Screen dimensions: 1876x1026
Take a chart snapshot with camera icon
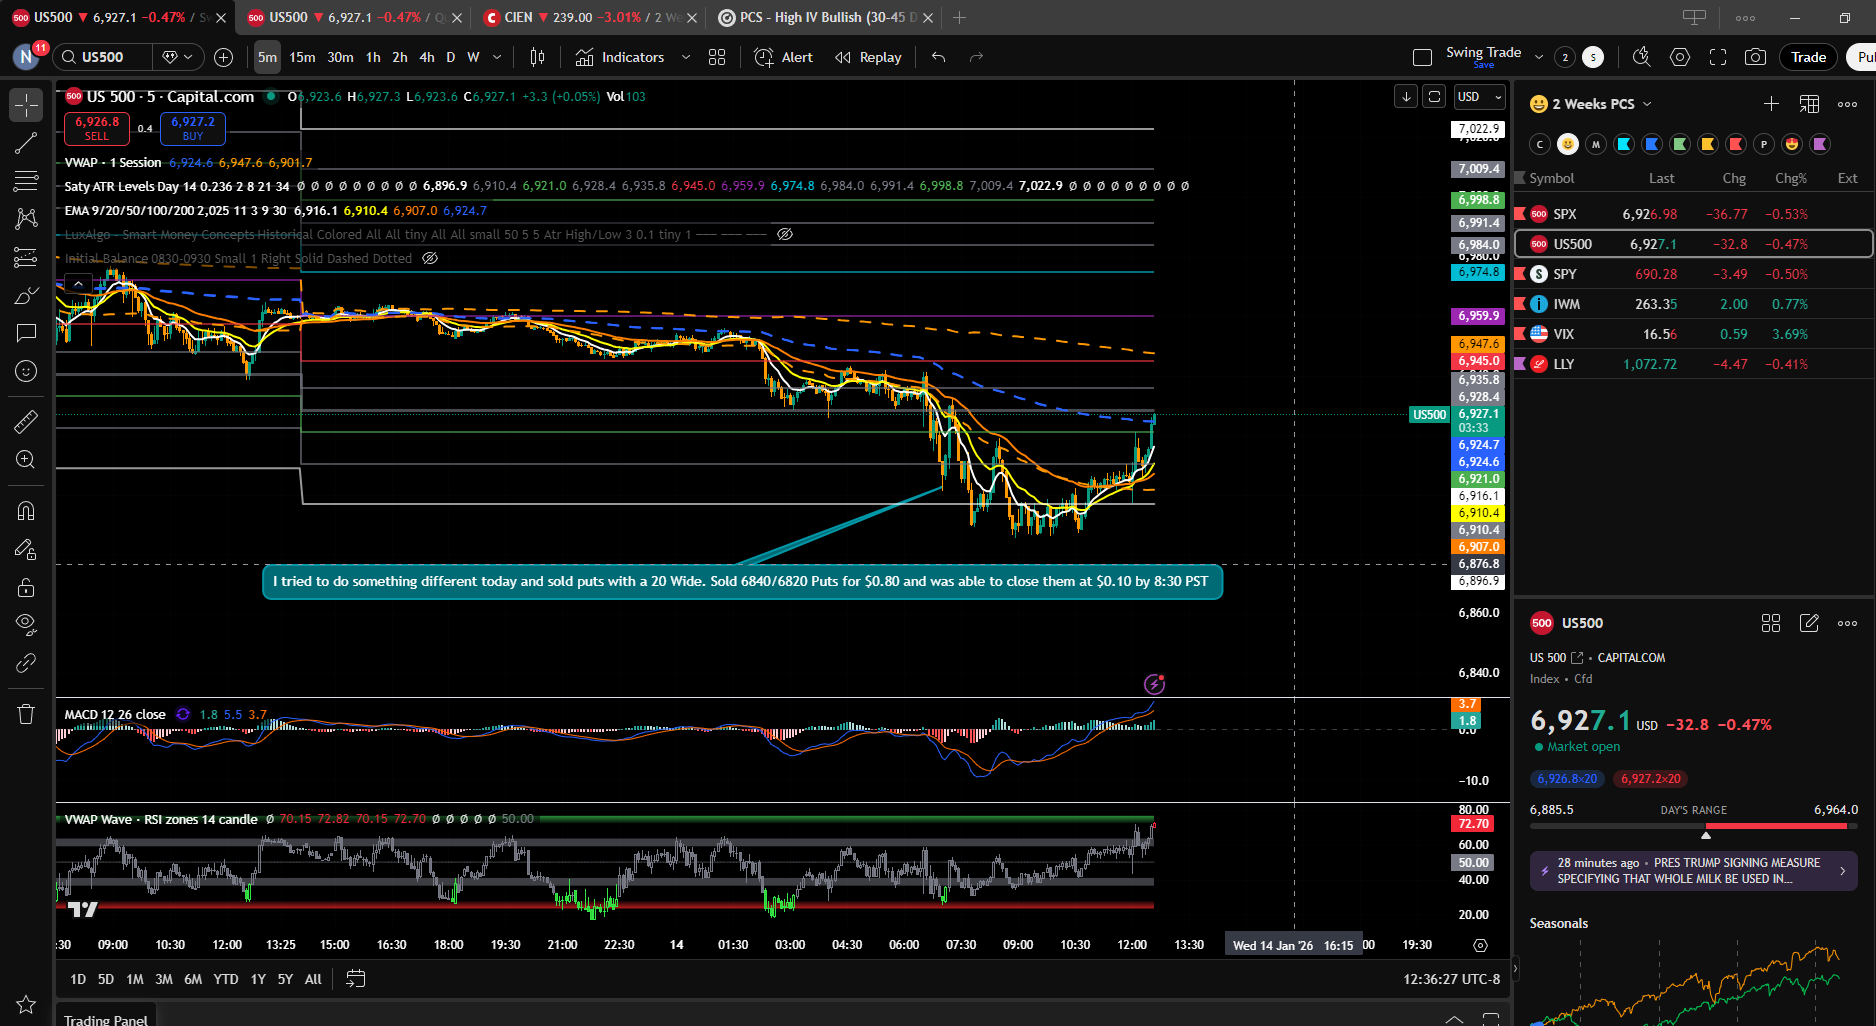1755,57
